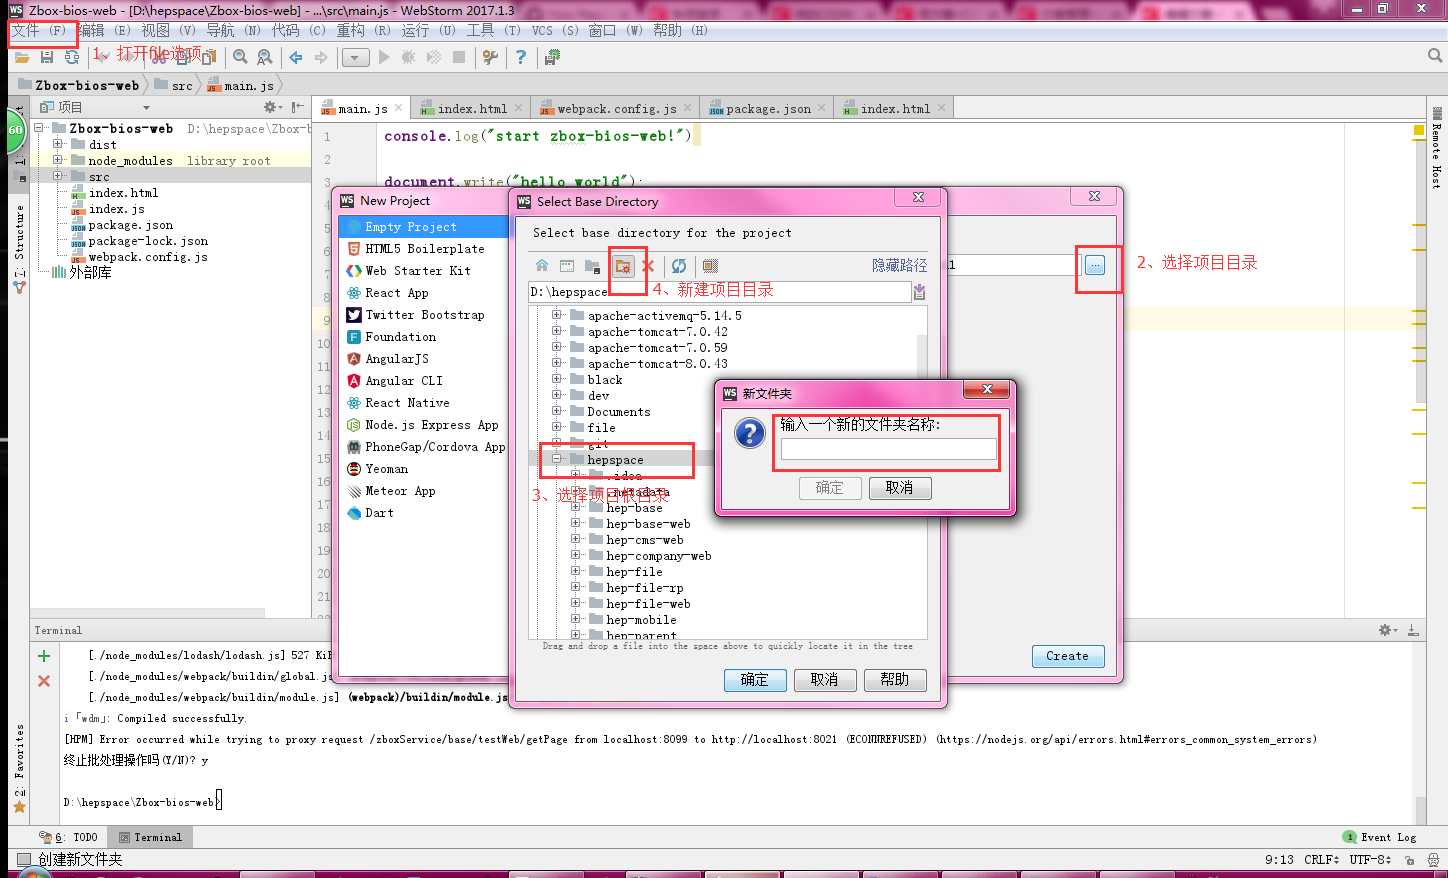Switch to the package.json tab
Image resolution: width=1448 pixels, height=878 pixels.
tap(767, 108)
